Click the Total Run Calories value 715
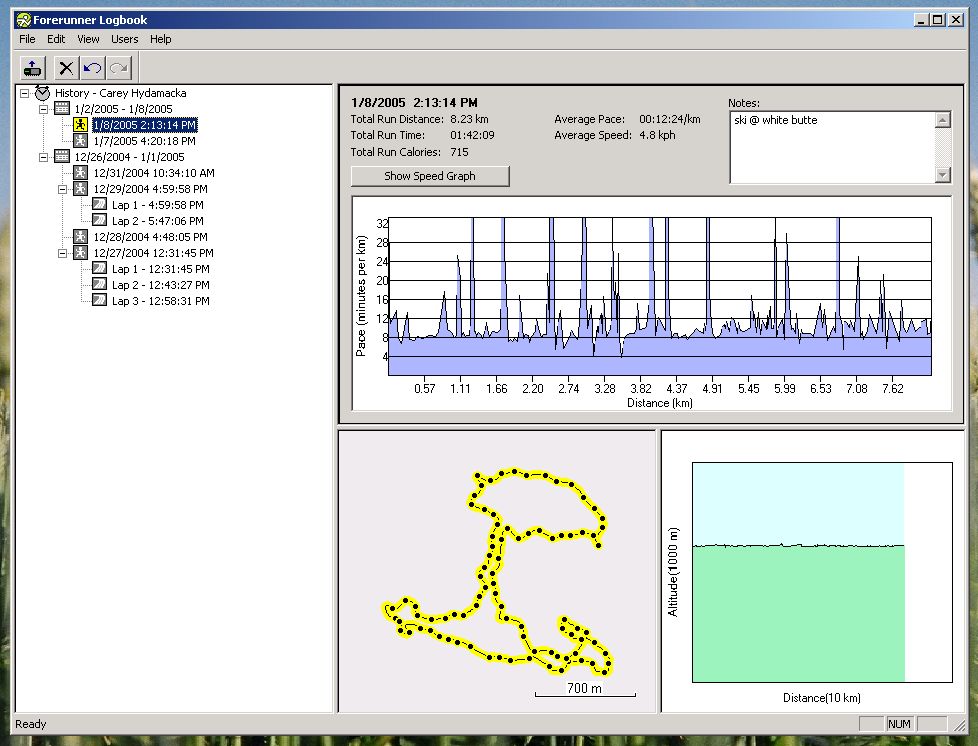Screen dimensions: 978x746 click(459, 152)
